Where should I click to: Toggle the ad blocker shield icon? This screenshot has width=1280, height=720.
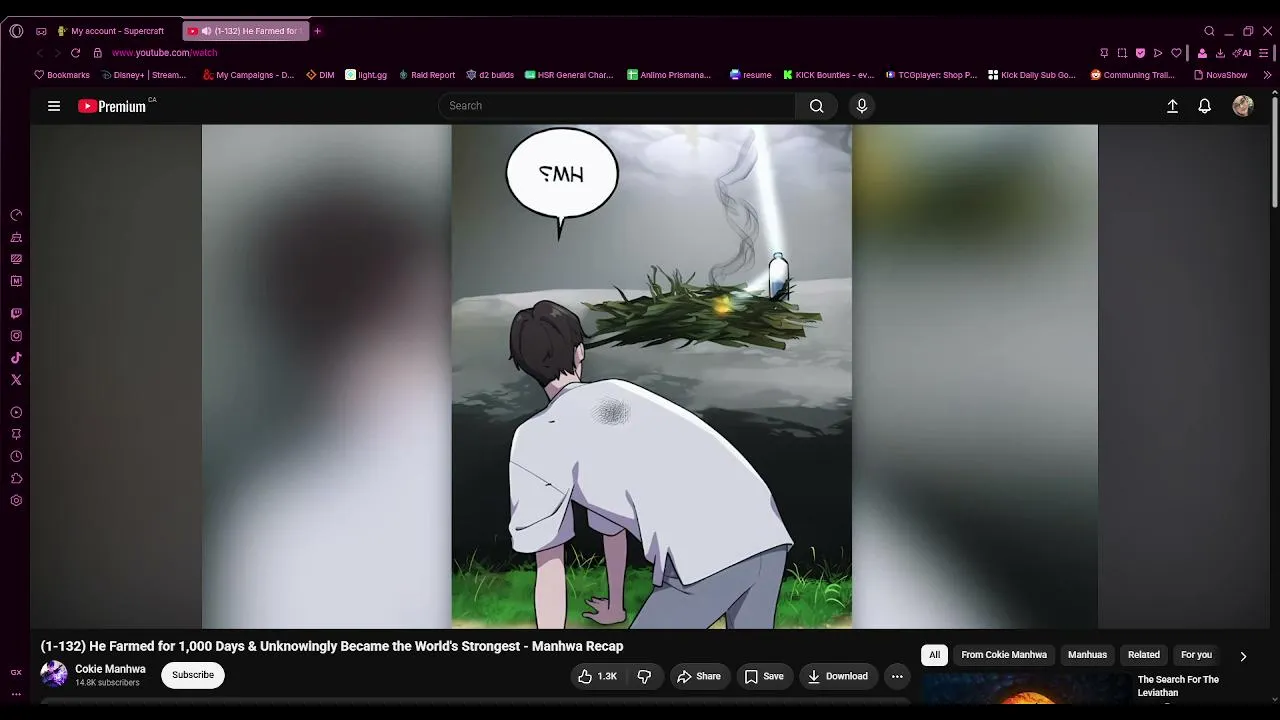(x=1140, y=53)
